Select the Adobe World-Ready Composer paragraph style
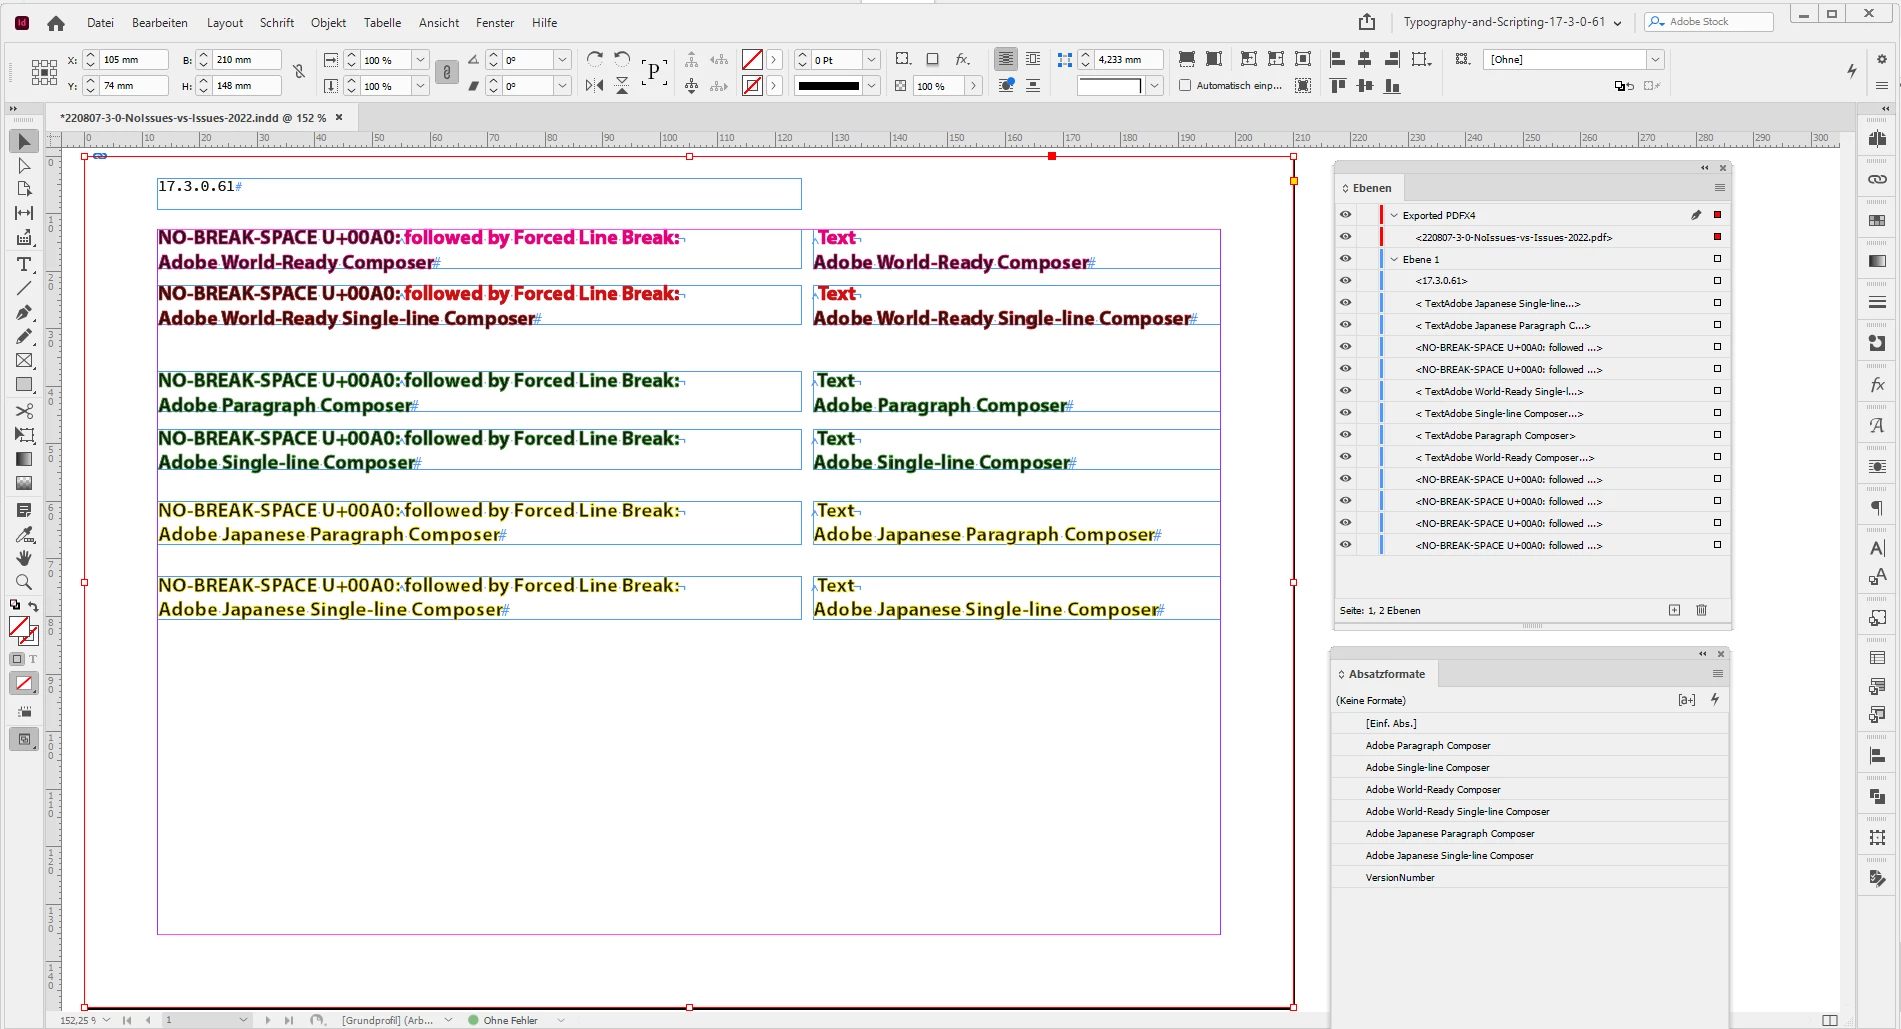Screen dimensions: 1901x1029 1529,790
